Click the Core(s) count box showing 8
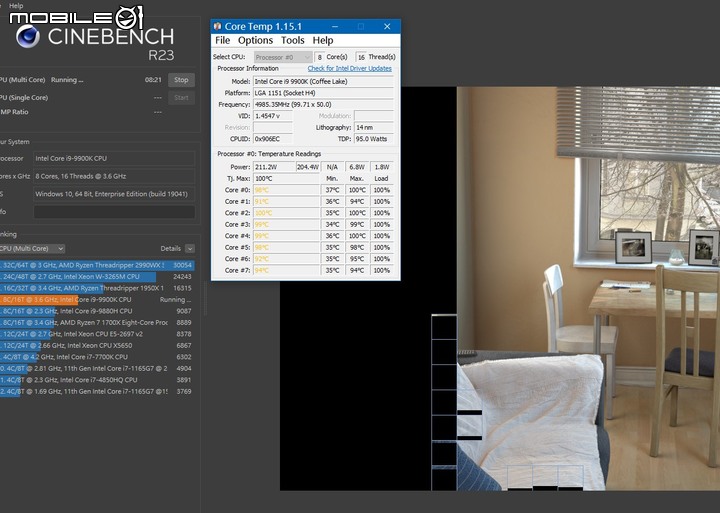Viewport: 720px width, 513px height. coord(319,57)
